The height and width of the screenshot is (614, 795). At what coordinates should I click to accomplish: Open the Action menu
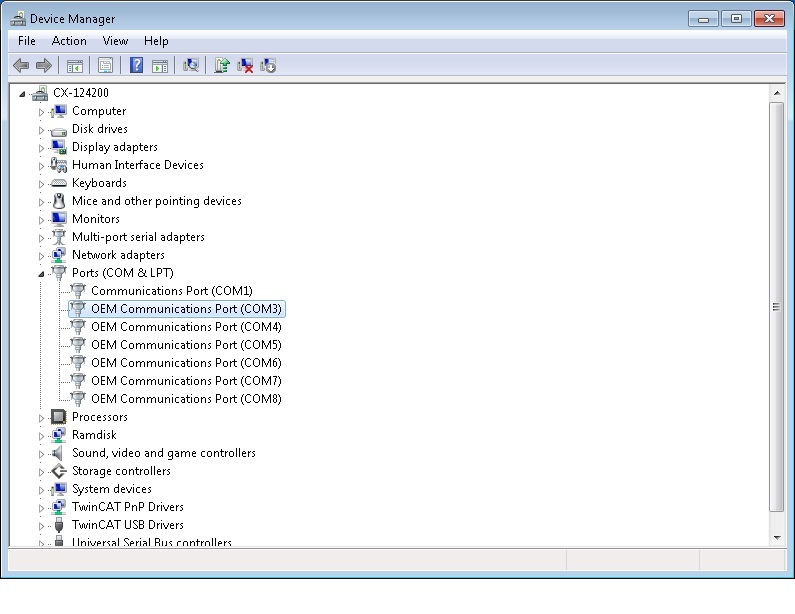(69, 41)
